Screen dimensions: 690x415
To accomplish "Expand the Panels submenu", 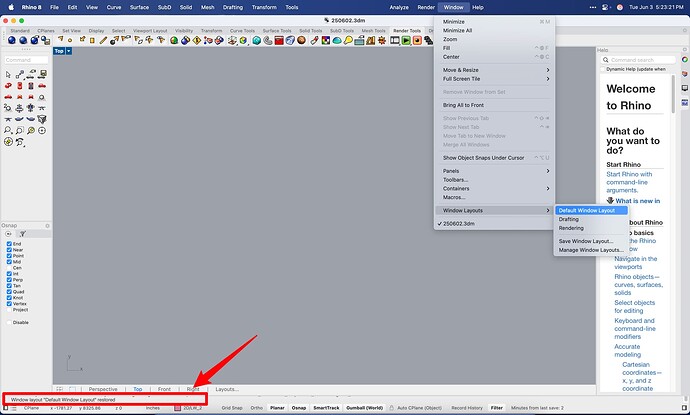I will (x=495, y=171).
